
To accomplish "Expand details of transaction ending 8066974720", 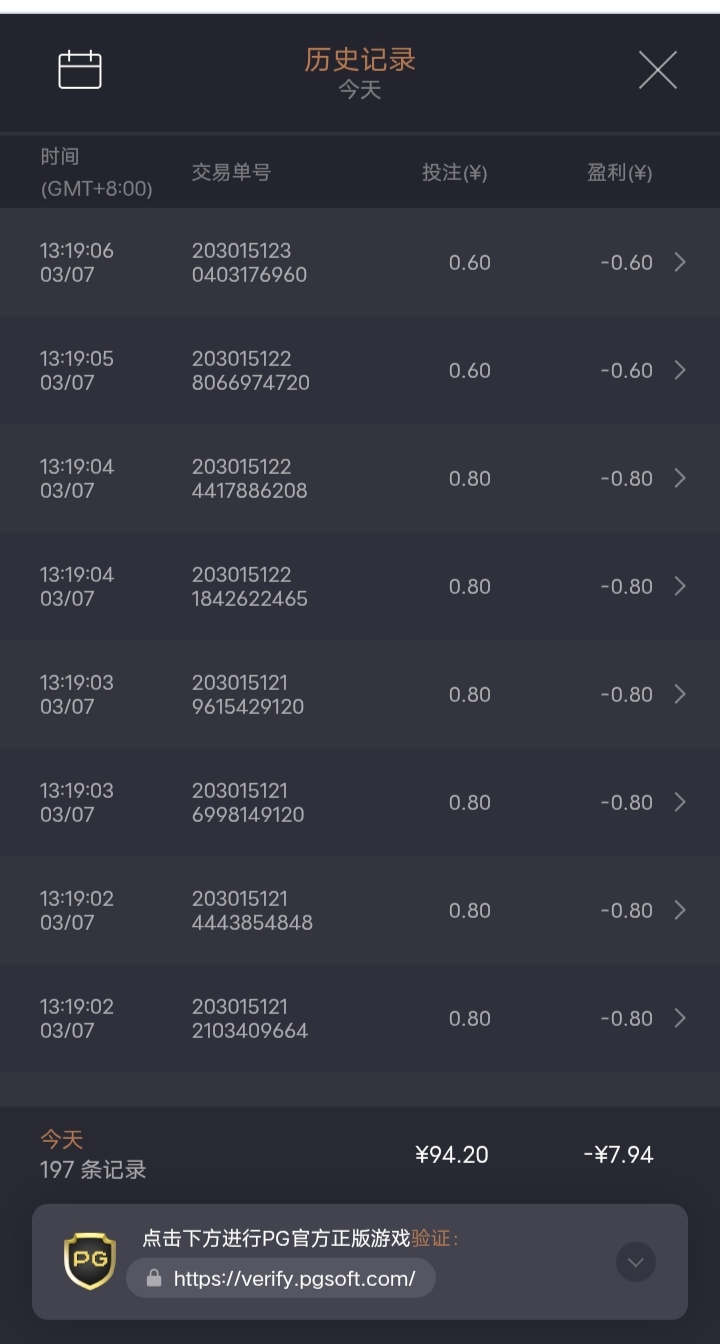I will (680, 370).
